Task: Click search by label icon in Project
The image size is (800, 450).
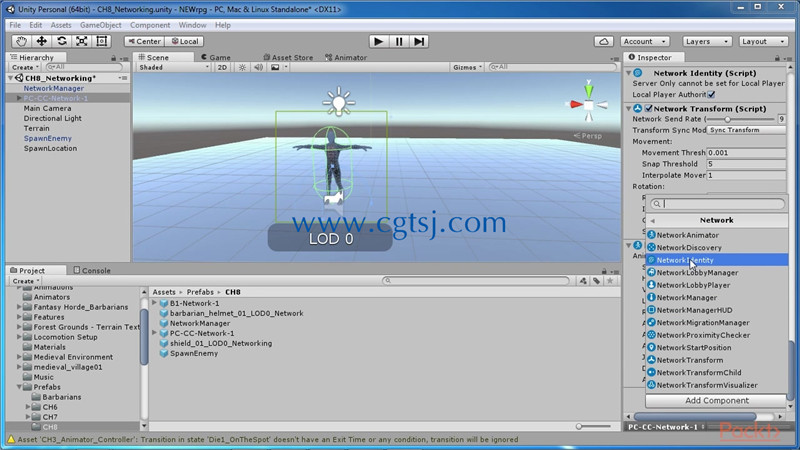Action: (596, 281)
